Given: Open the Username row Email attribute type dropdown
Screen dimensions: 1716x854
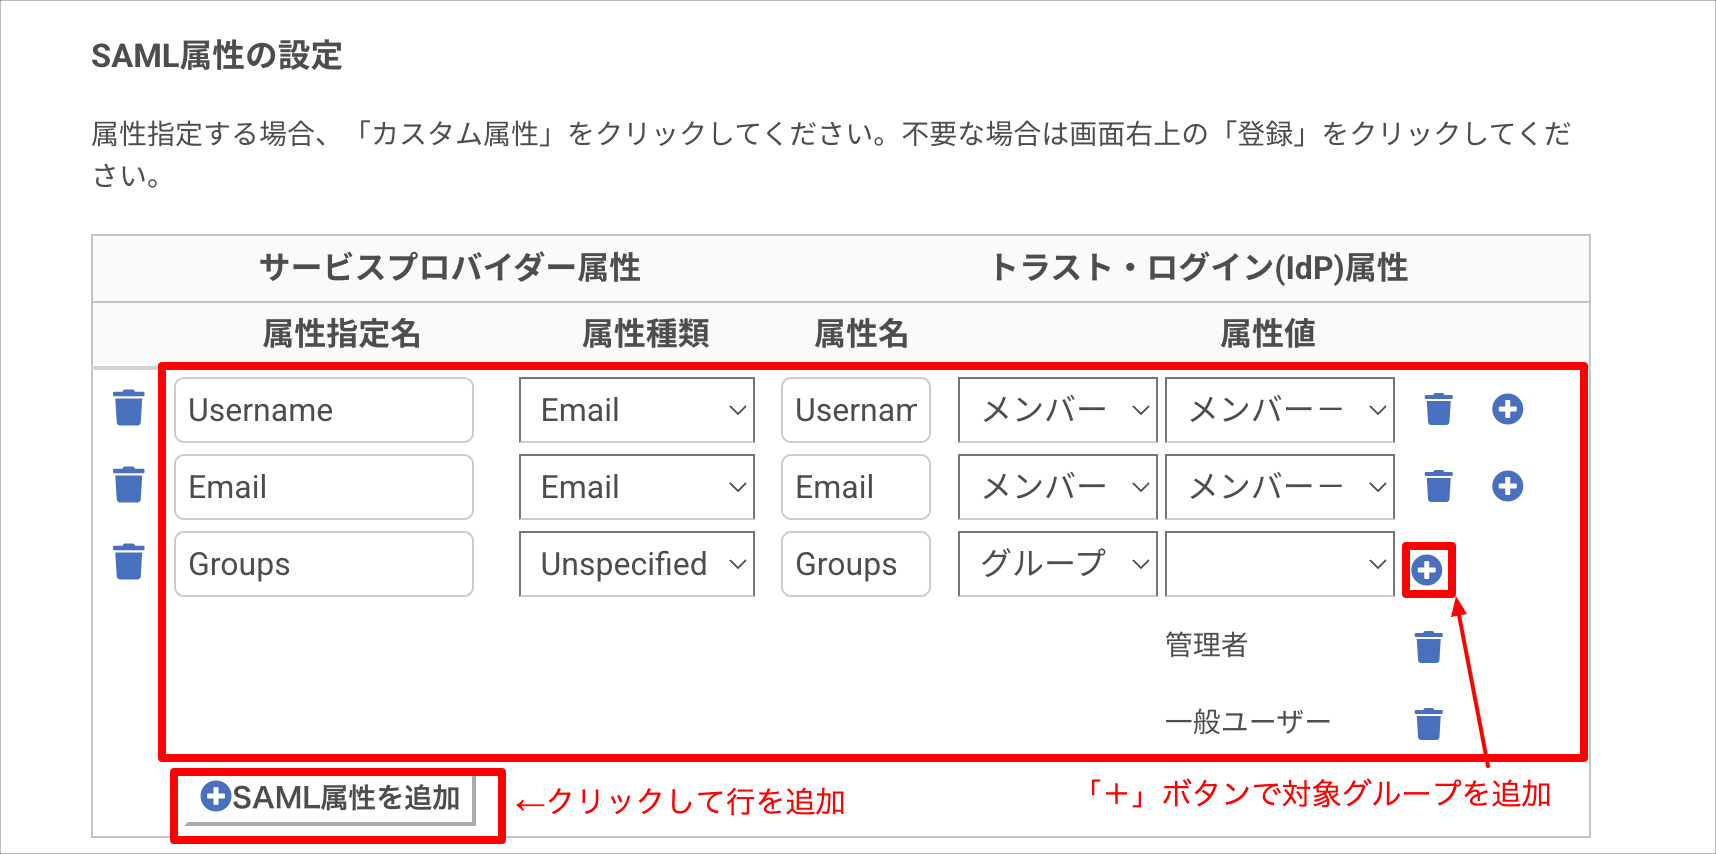Looking at the screenshot, I should coord(637,410).
